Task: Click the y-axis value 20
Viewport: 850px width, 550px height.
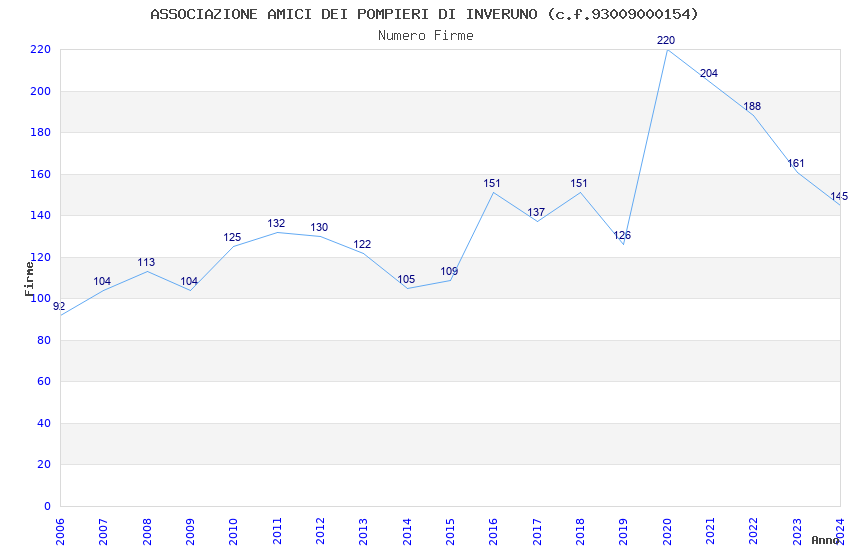Action: (44, 464)
